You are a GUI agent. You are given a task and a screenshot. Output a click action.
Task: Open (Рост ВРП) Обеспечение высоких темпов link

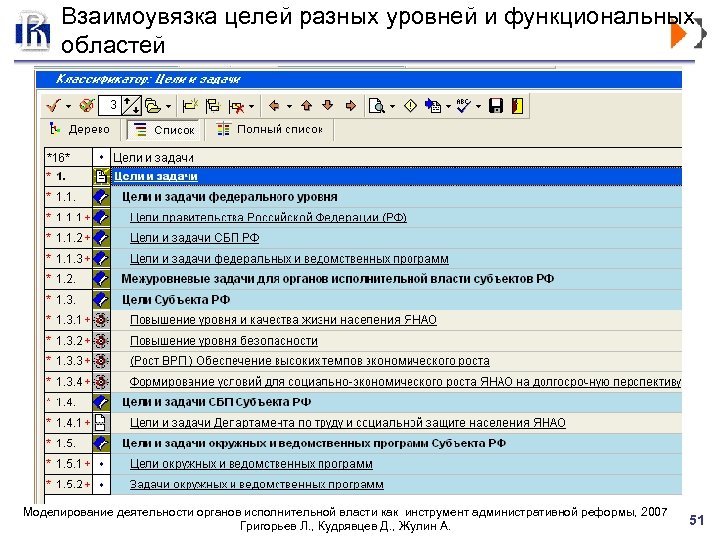[x=310, y=361]
